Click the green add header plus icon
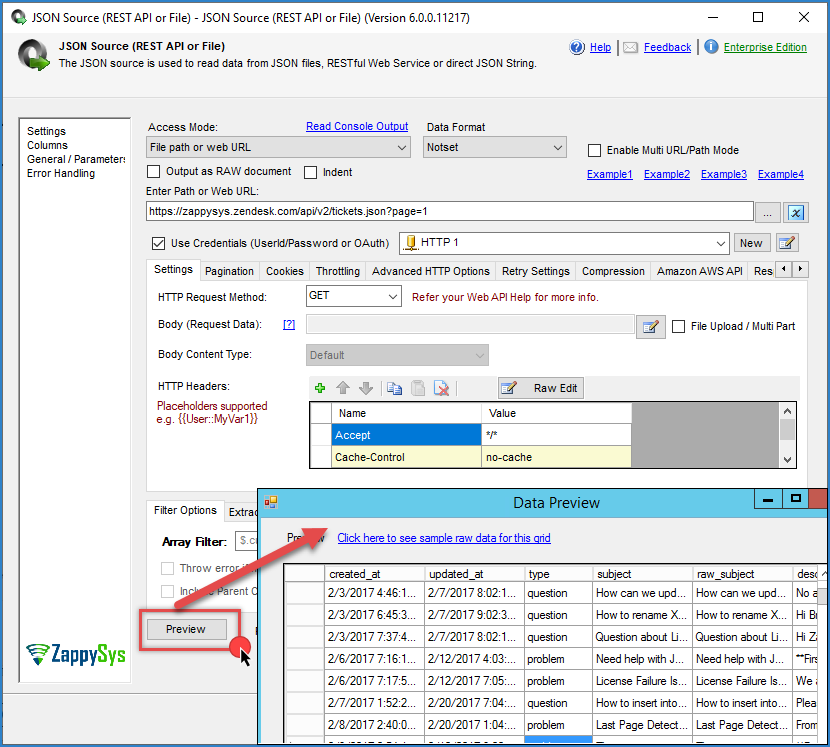830x747 pixels. (320, 388)
